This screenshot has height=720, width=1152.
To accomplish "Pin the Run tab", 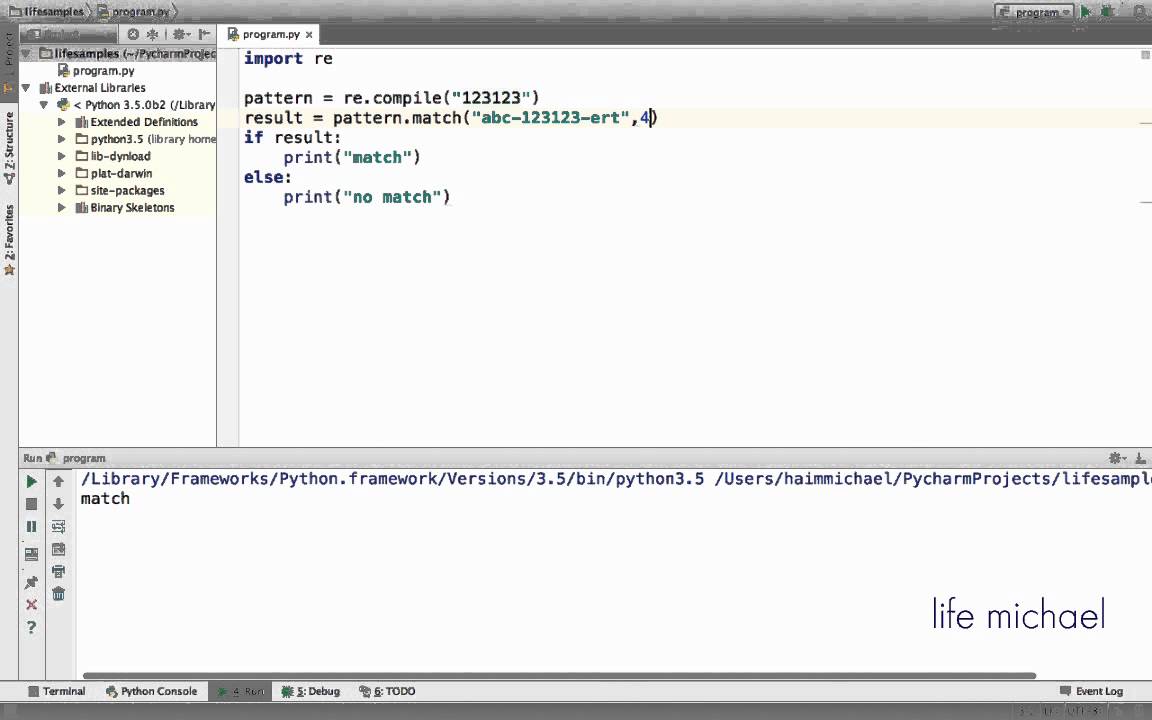I will pos(31,582).
